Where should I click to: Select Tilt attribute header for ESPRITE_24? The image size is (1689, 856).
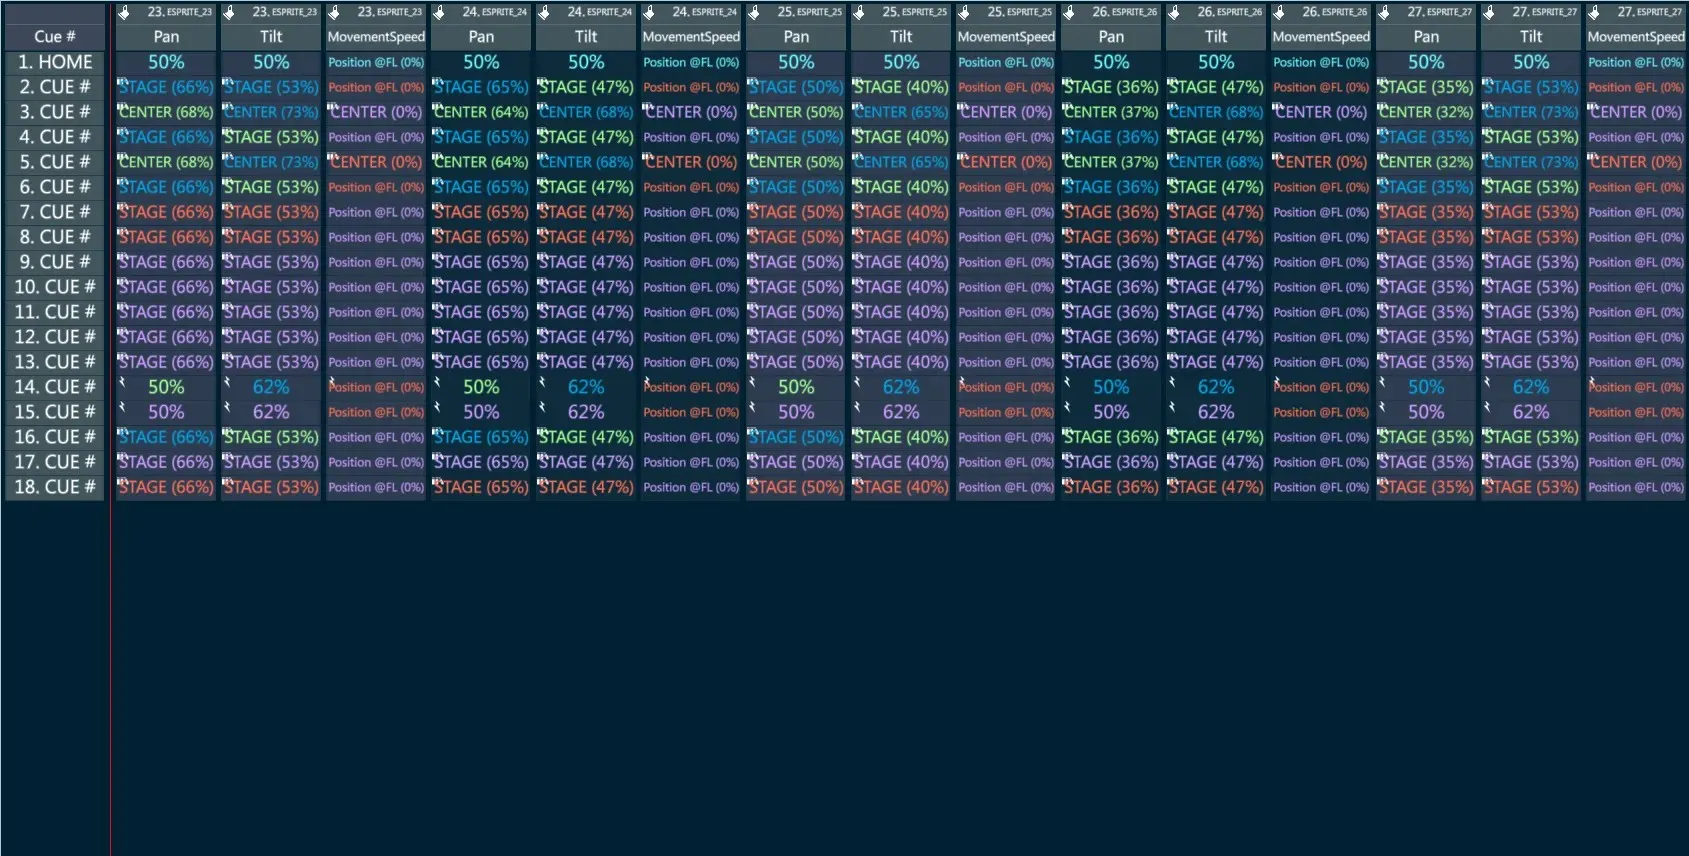586,37
